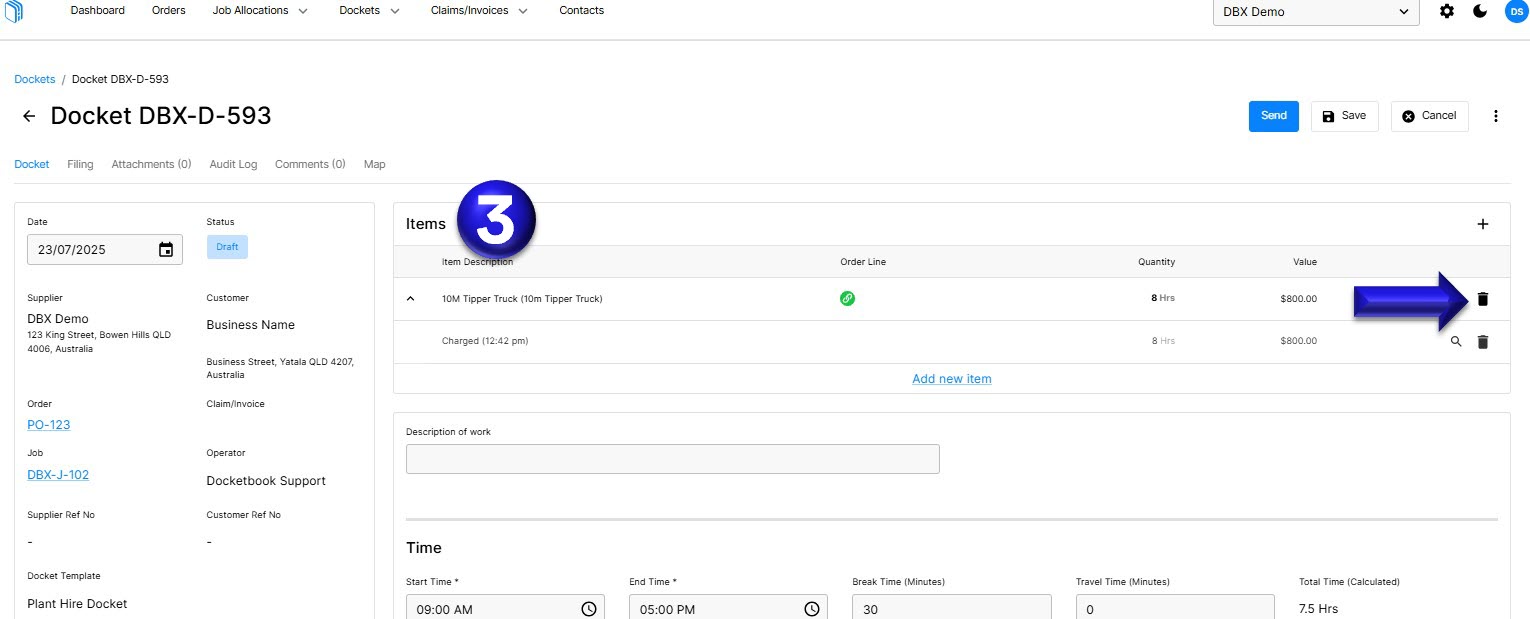Open the more options kebab menu
The width and height of the screenshot is (1530, 619).
tap(1496, 116)
